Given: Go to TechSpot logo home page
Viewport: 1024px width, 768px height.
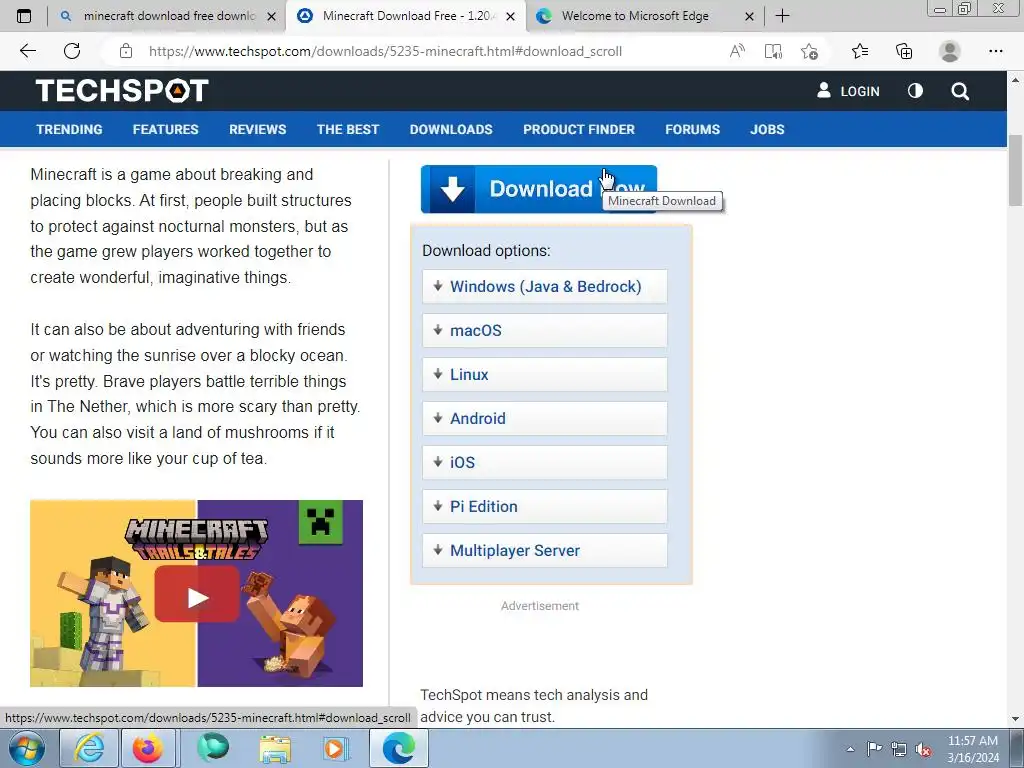Looking at the screenshot, I should coord(122,90).
